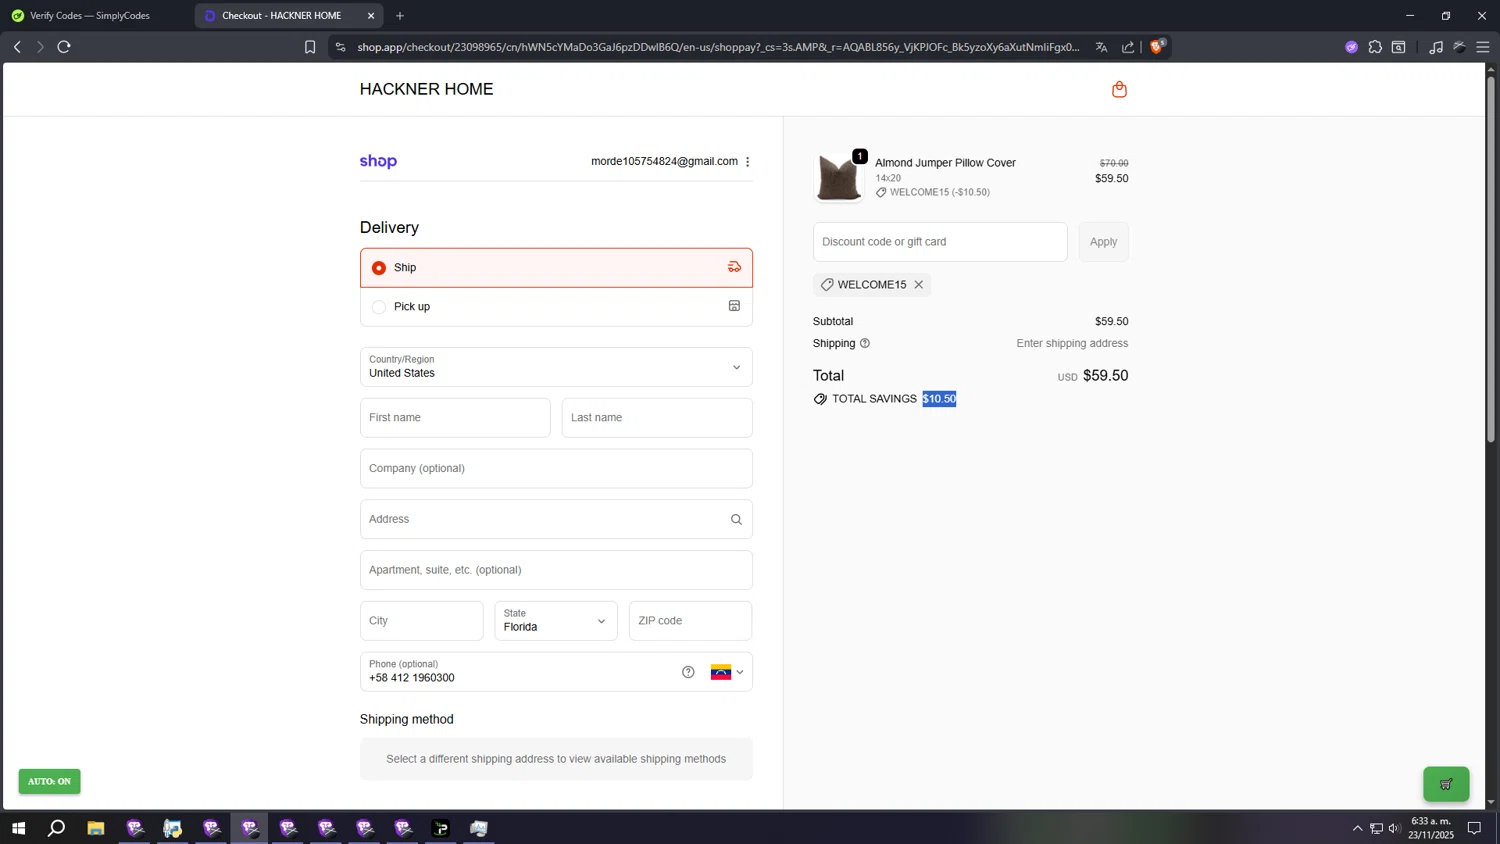Viewport: 1500px width, 844px height.
Task: Click the bookmark icon in address bar
Action: 310,47
